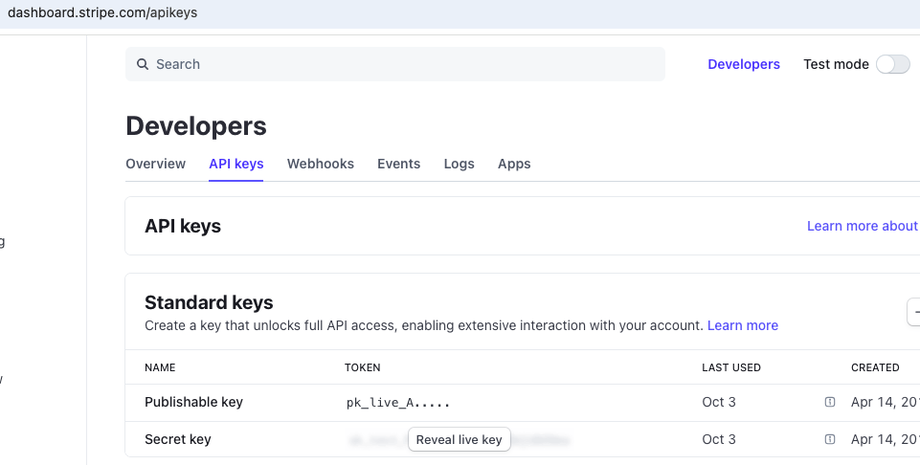Open the Overview tab
This screenshot has width=920, height=465.
[155, 164]
